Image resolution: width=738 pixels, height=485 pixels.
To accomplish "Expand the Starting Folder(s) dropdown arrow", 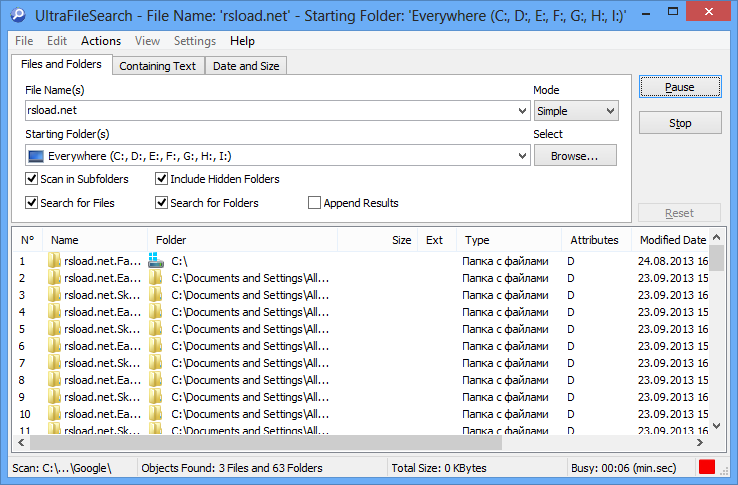I will tap(522, 156).
